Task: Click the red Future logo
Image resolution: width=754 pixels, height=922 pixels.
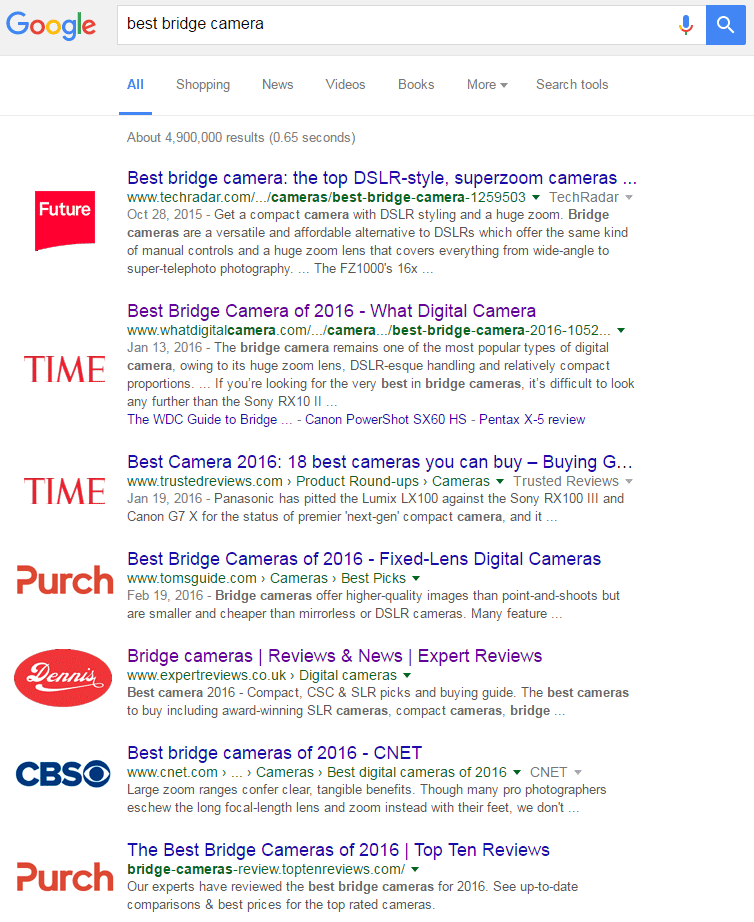Action: point(65,220)
